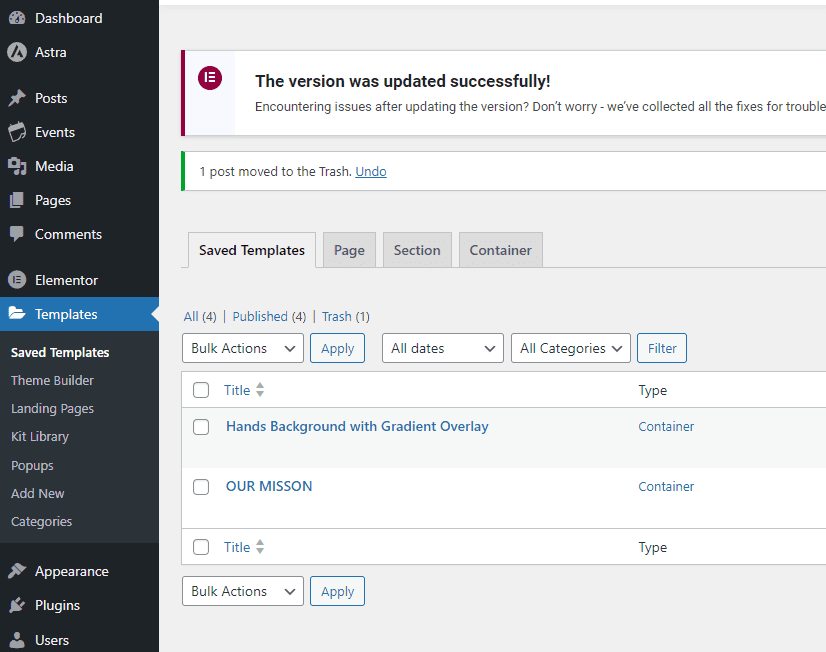Click the Posts pushpin icon
This screenshot has height=652, width=826.
tap(16, 98)
